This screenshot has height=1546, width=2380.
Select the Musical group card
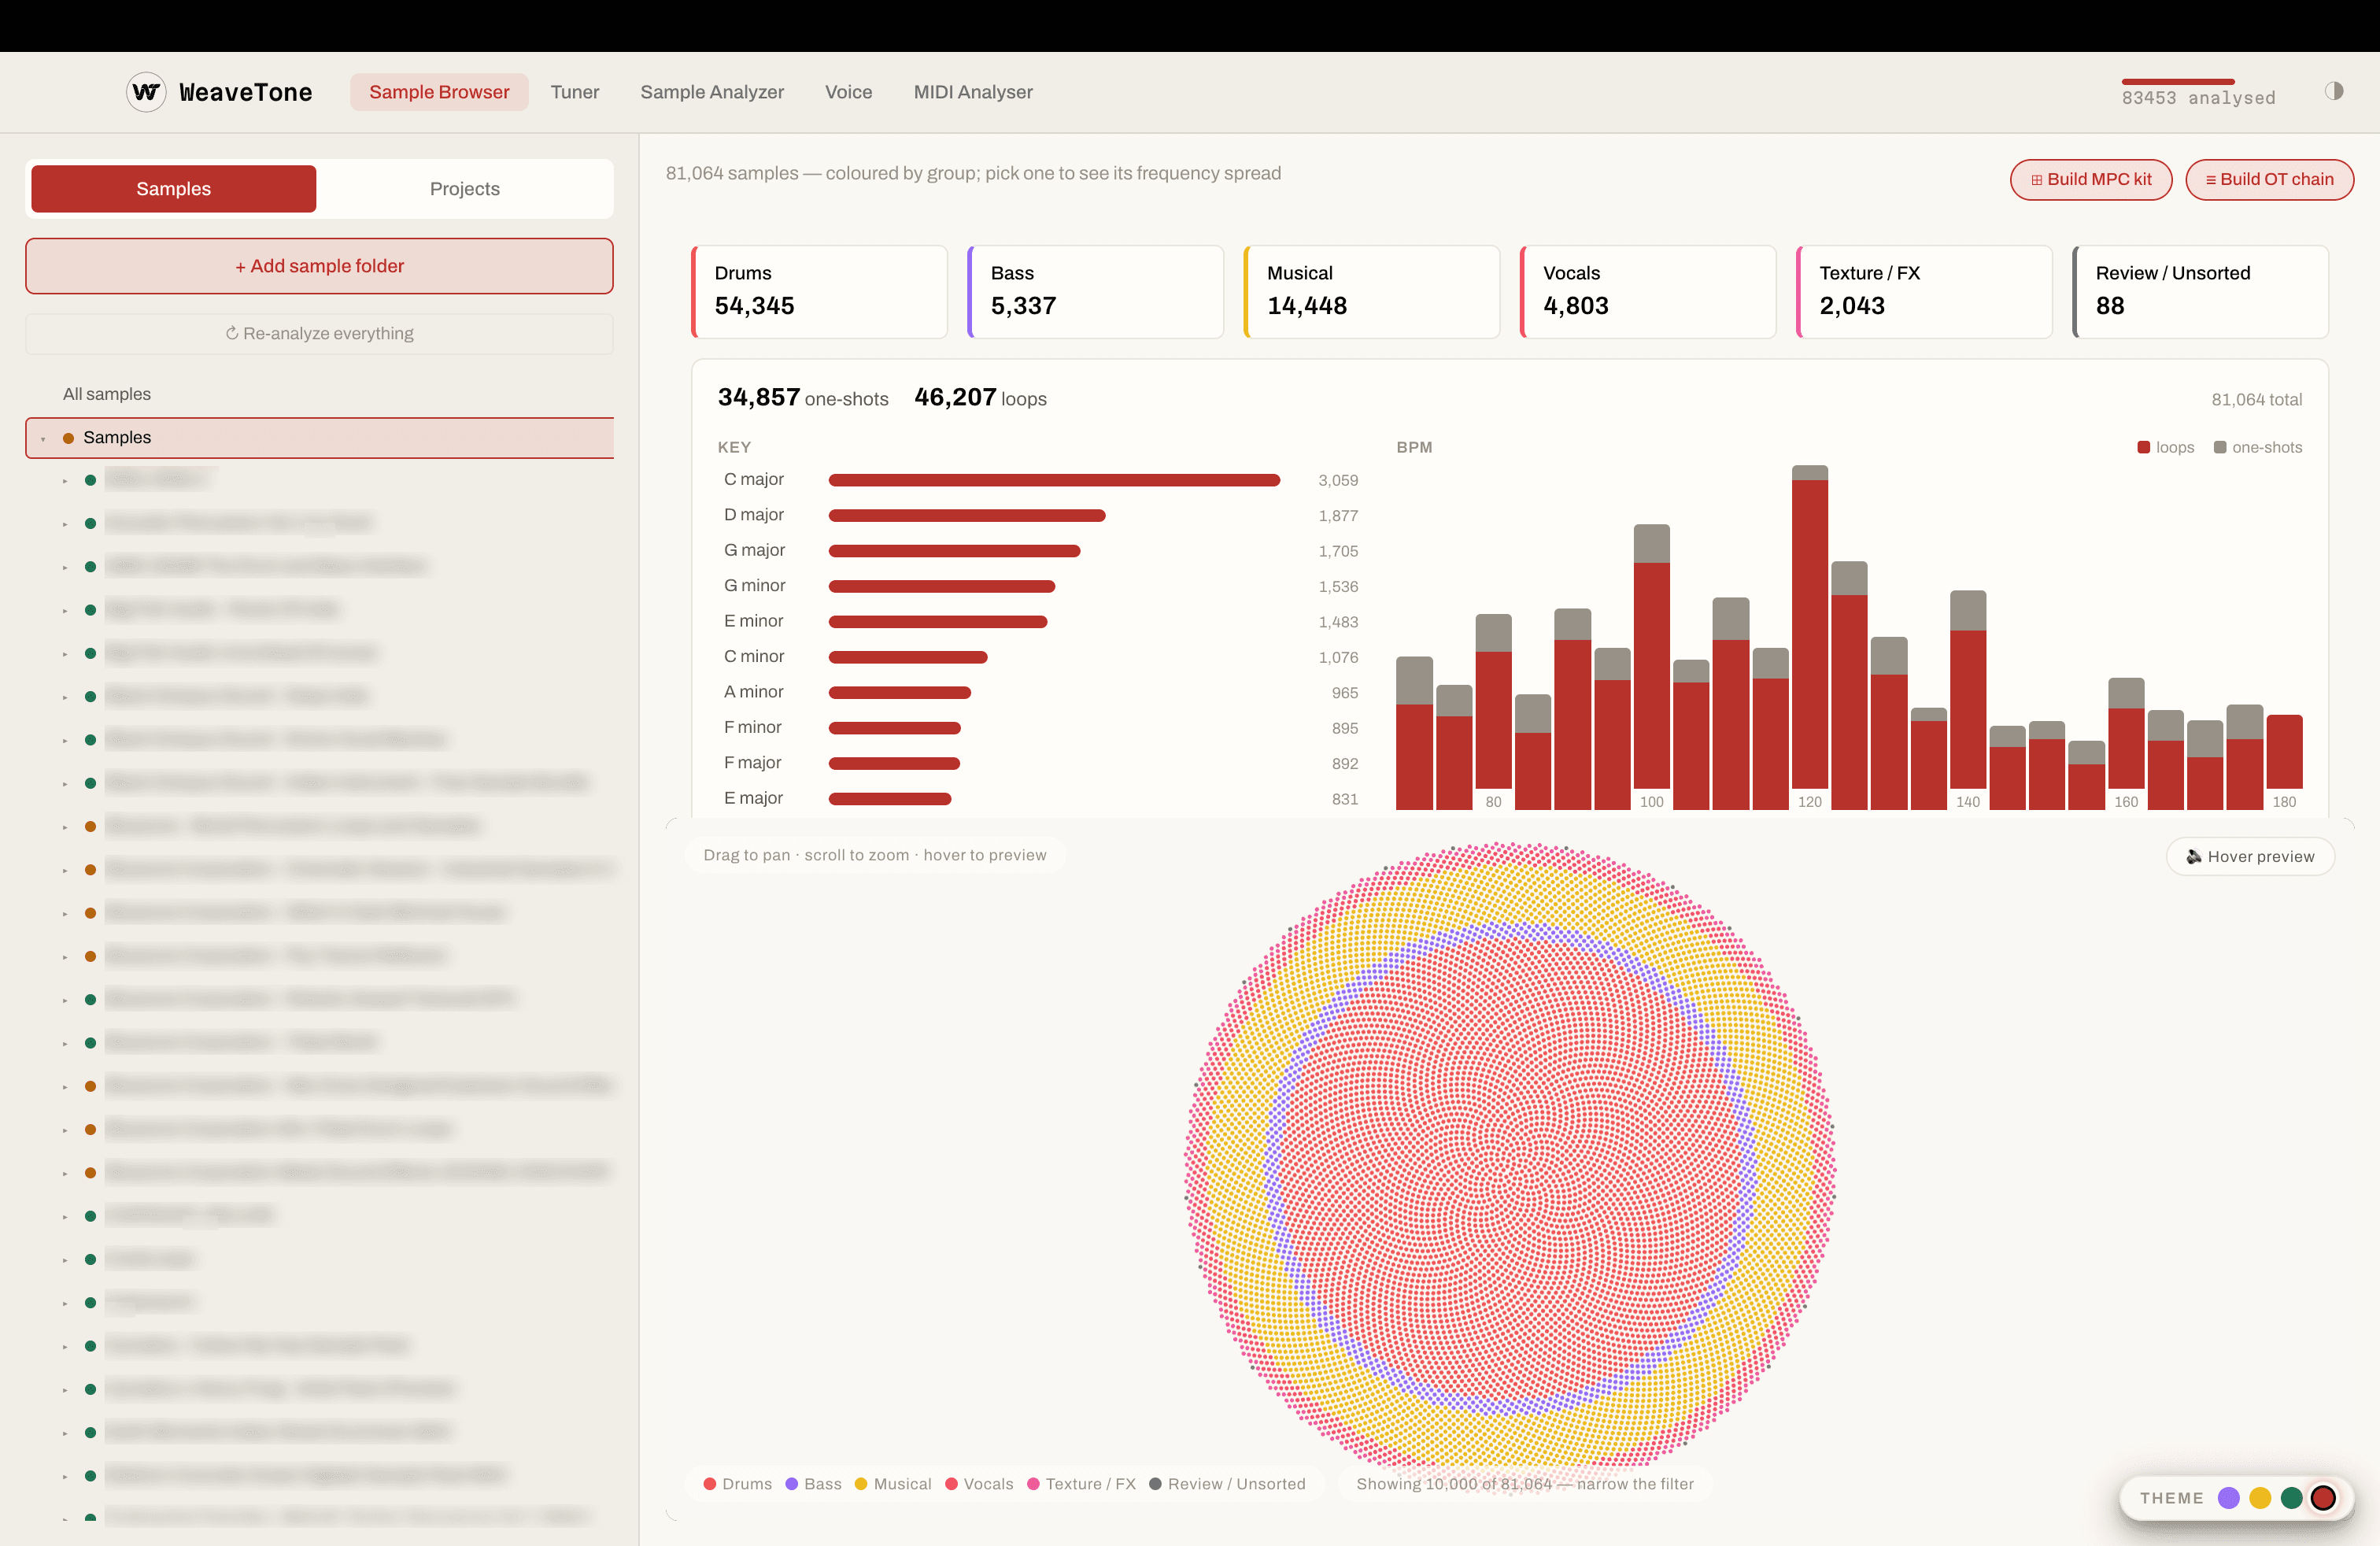[1371, 292]
